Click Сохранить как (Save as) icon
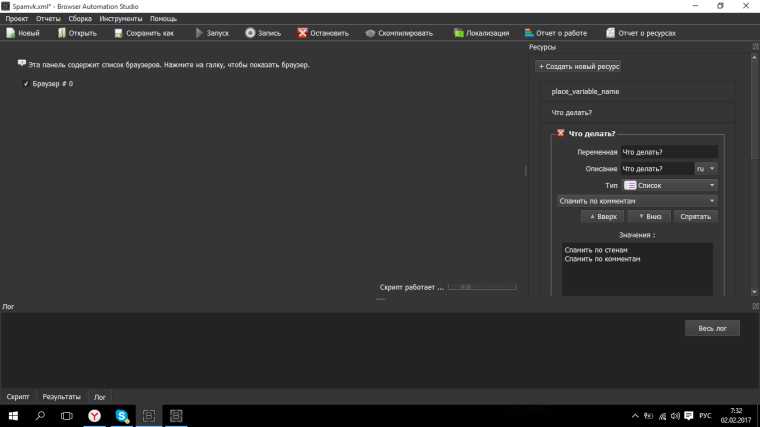Image resolution: width=760 pixels, height=427 pixels. [119, 33]
